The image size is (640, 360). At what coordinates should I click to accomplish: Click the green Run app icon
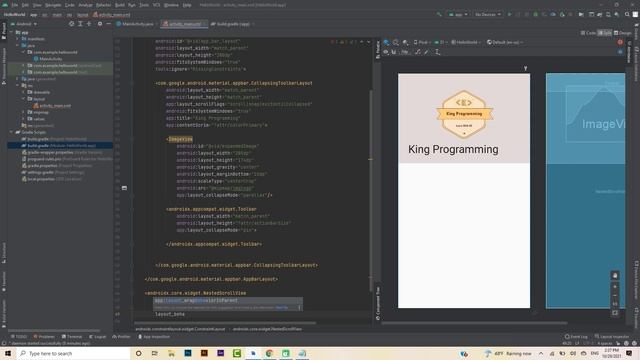(509, 14)
